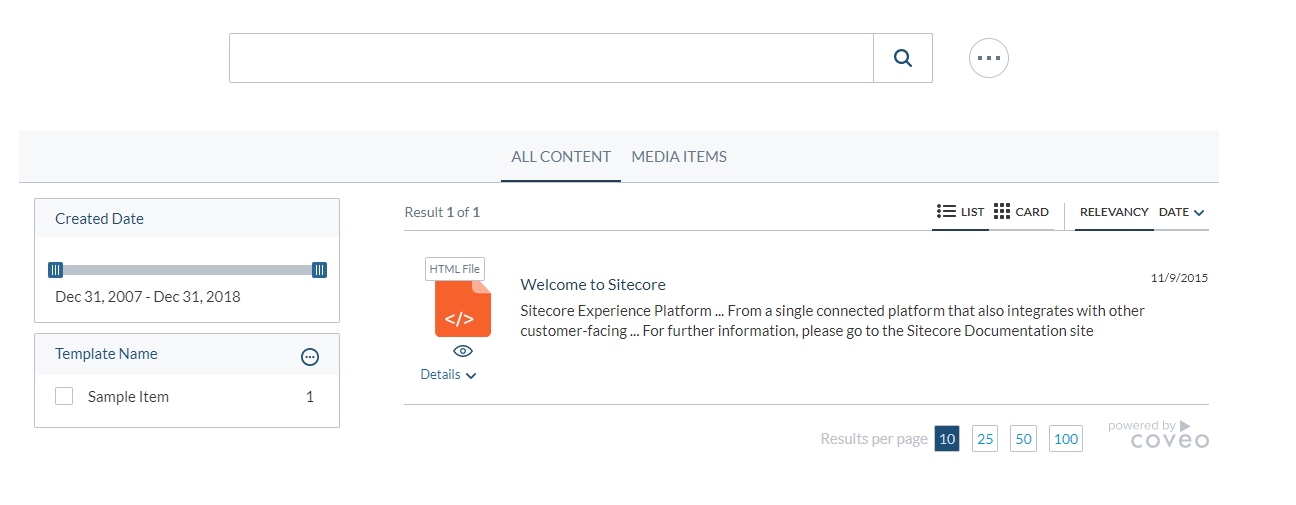
Task: Switch to Card layout view
Action: (x=1021, y=212)
